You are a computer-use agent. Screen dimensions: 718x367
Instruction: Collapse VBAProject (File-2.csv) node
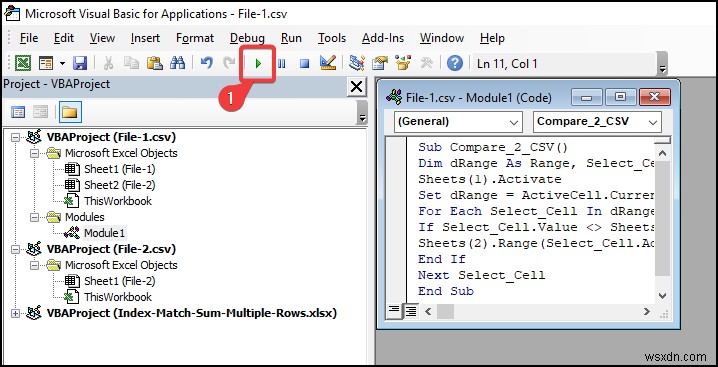click(x=16, y=249)
